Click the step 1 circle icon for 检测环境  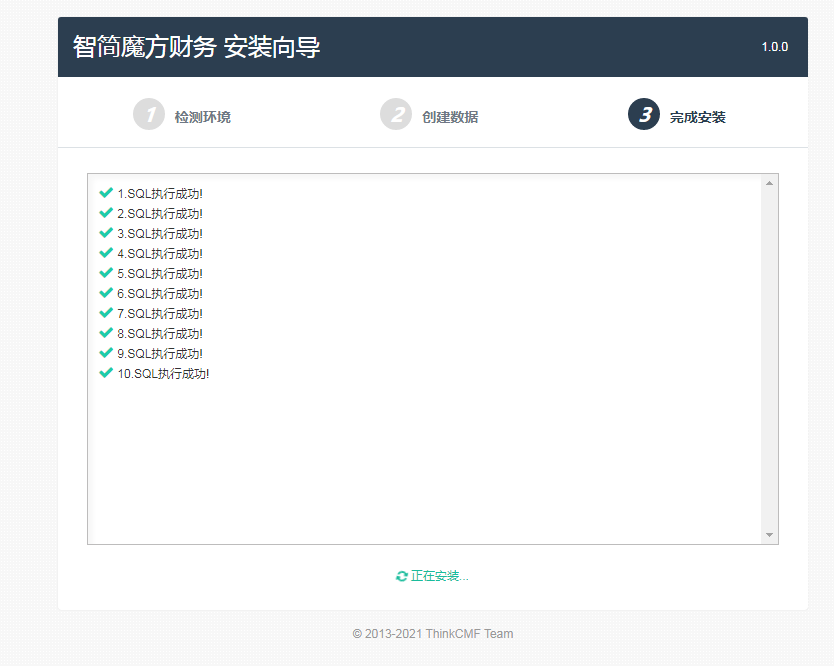[x=148, y=114]
